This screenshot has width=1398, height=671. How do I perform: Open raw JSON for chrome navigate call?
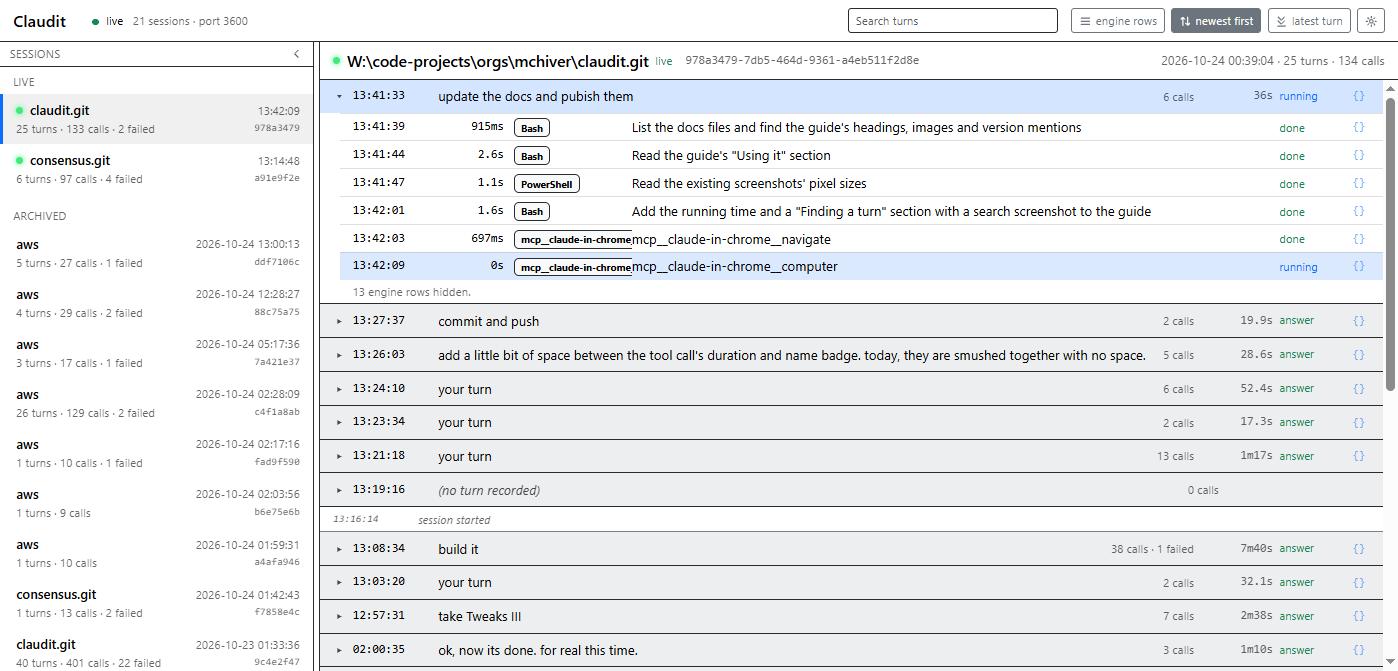1358,239
